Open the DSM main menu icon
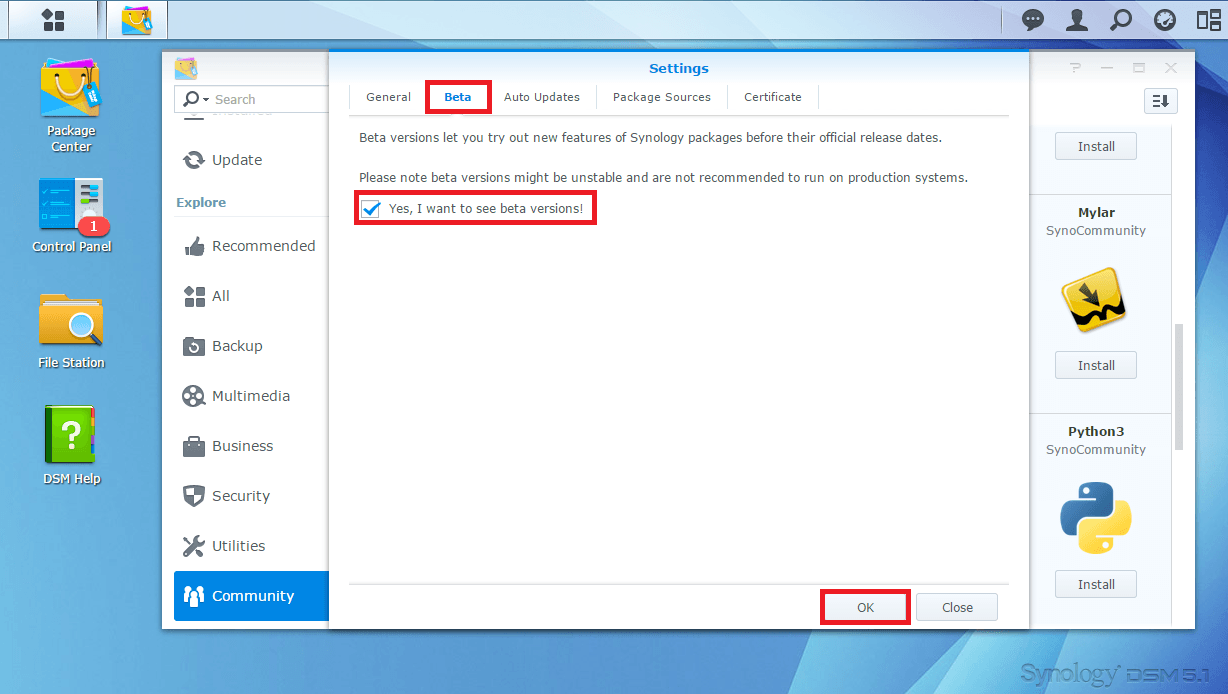The image size is (1228, 694). (x=53, y=20)
